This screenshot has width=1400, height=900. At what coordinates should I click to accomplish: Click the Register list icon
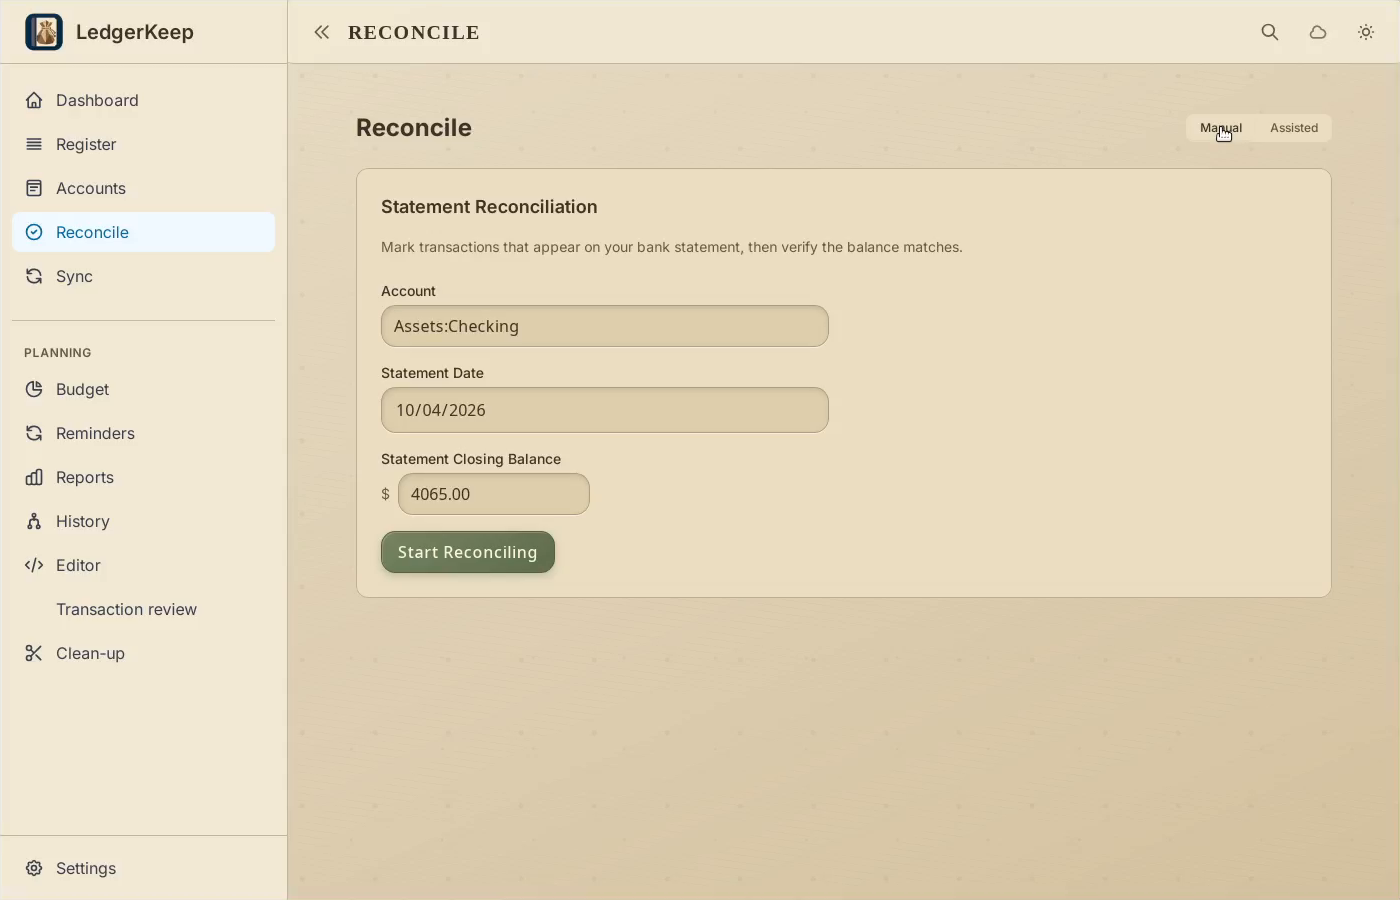[34, 144]
